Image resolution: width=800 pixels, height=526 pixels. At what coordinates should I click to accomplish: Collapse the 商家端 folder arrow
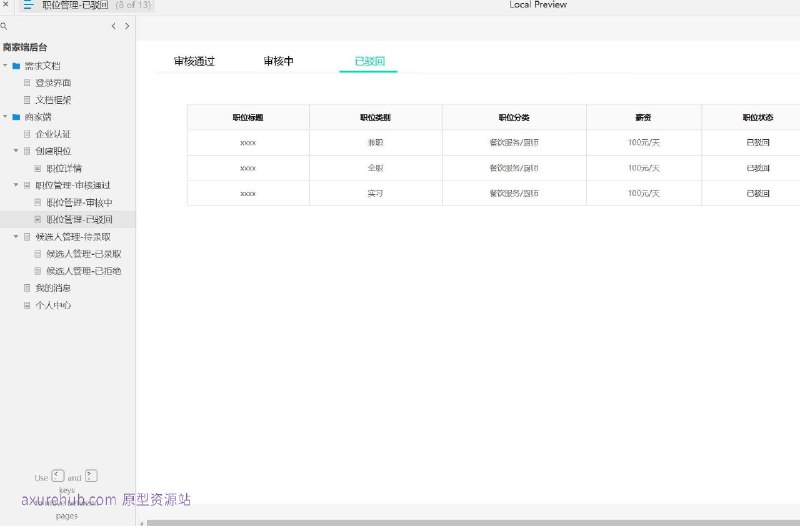pos(5,116)
